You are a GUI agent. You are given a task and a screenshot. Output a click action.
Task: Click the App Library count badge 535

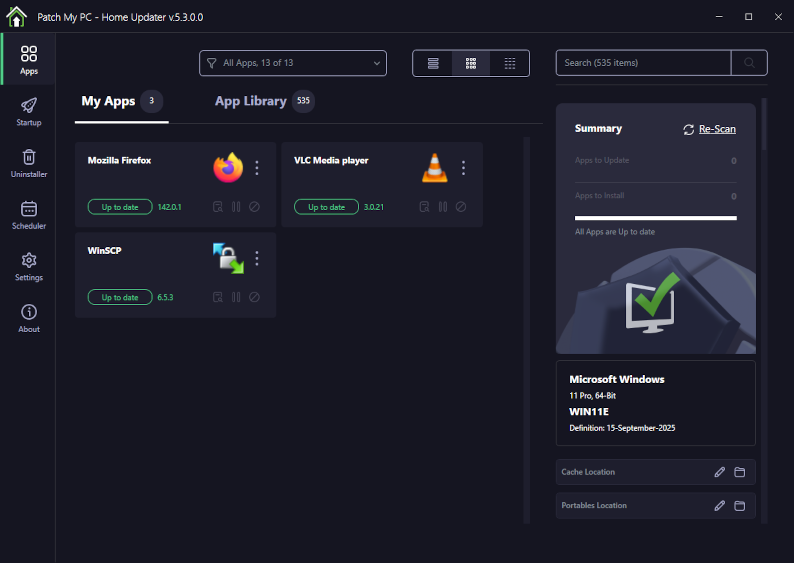[x=303, y=101]
